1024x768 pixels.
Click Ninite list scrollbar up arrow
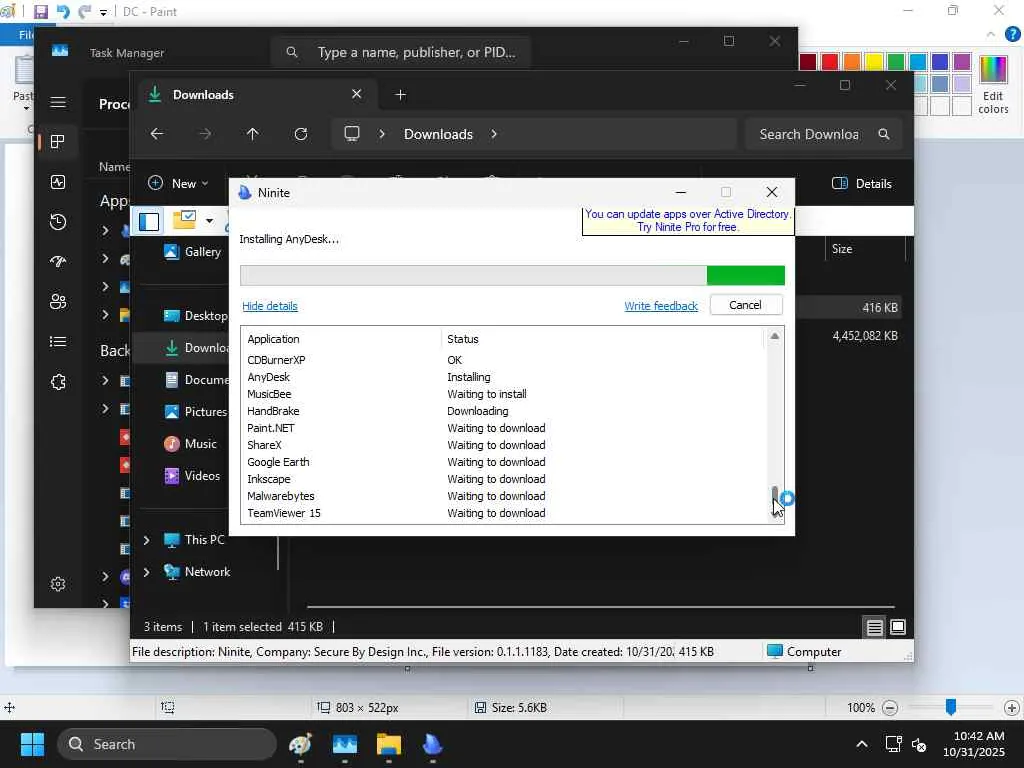click(775, 337)
